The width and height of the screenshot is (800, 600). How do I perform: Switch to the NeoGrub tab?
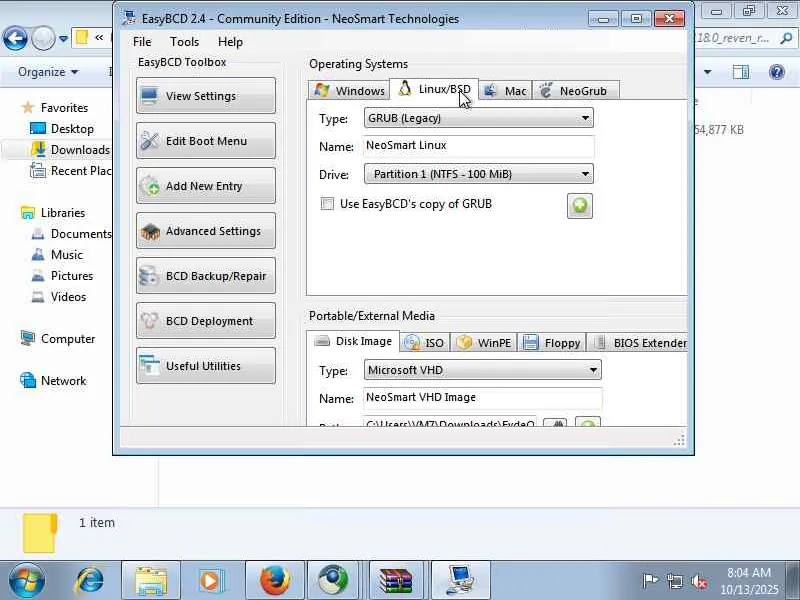pos(576,91)
